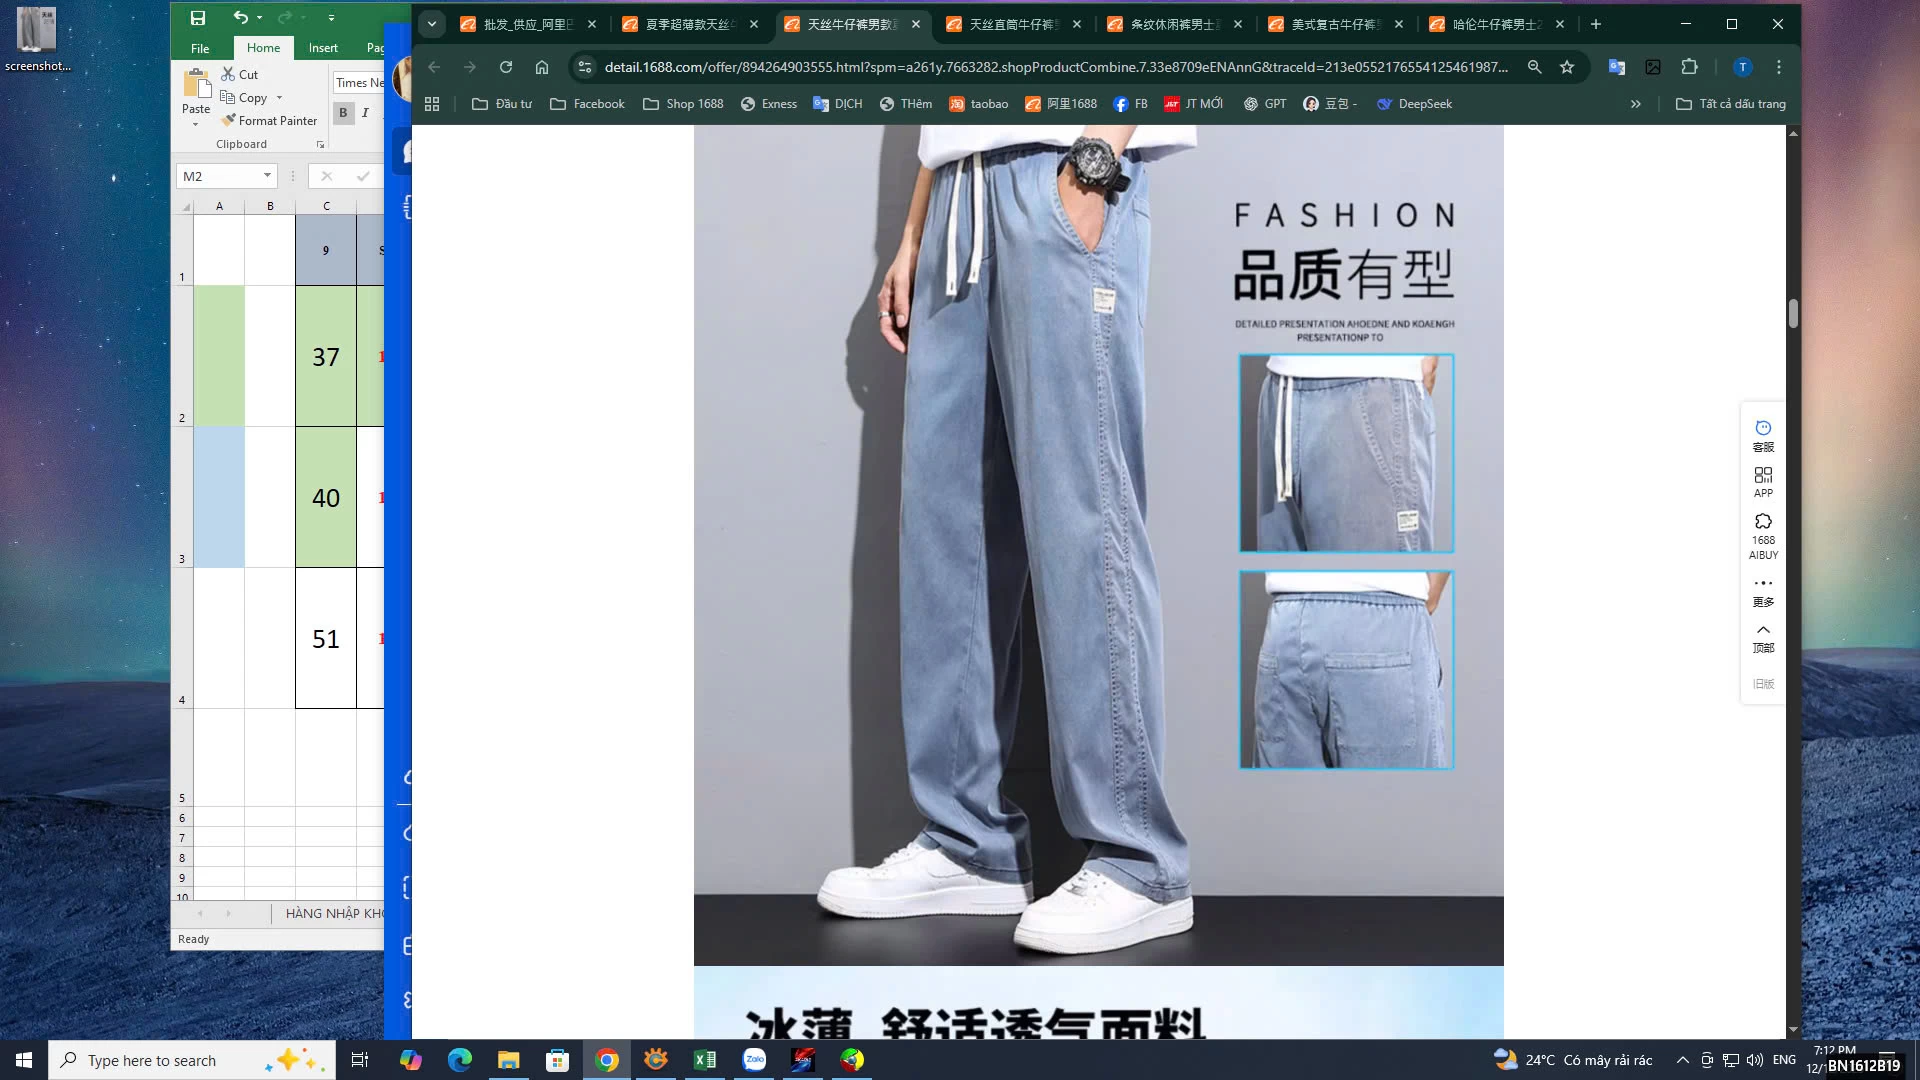Viewport: 1920px width, 1080px height.
Task: Select Format Painter in Excel
Action: (269, 120)
